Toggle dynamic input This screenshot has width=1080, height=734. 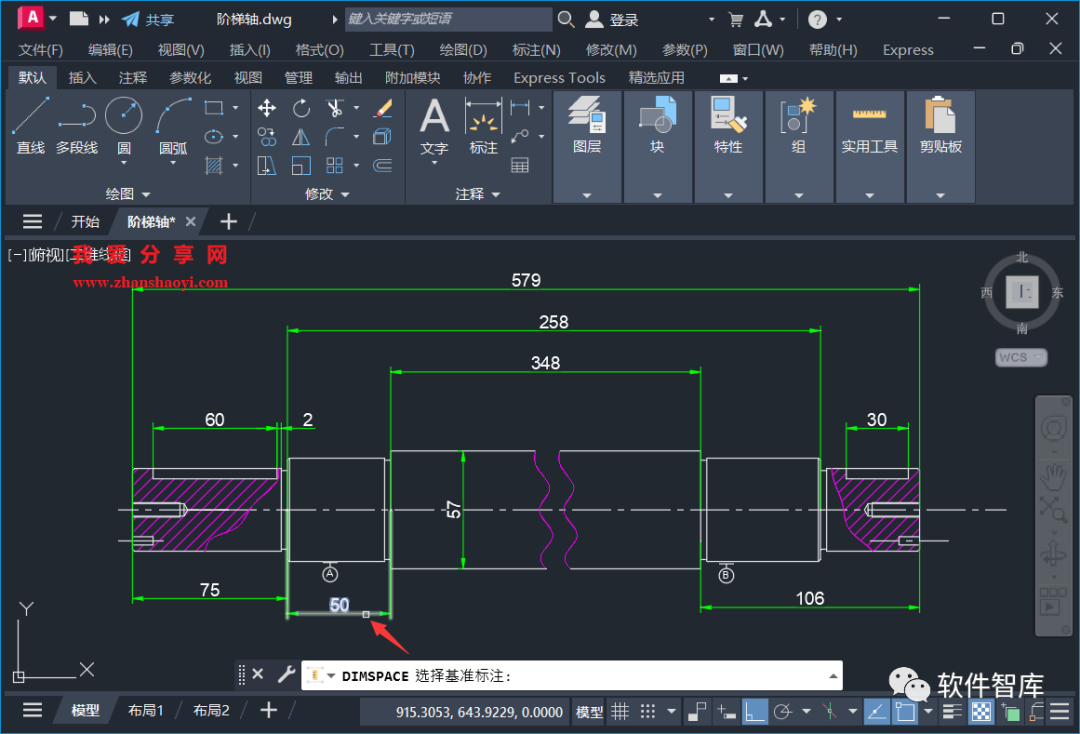(x=726, y=711)
